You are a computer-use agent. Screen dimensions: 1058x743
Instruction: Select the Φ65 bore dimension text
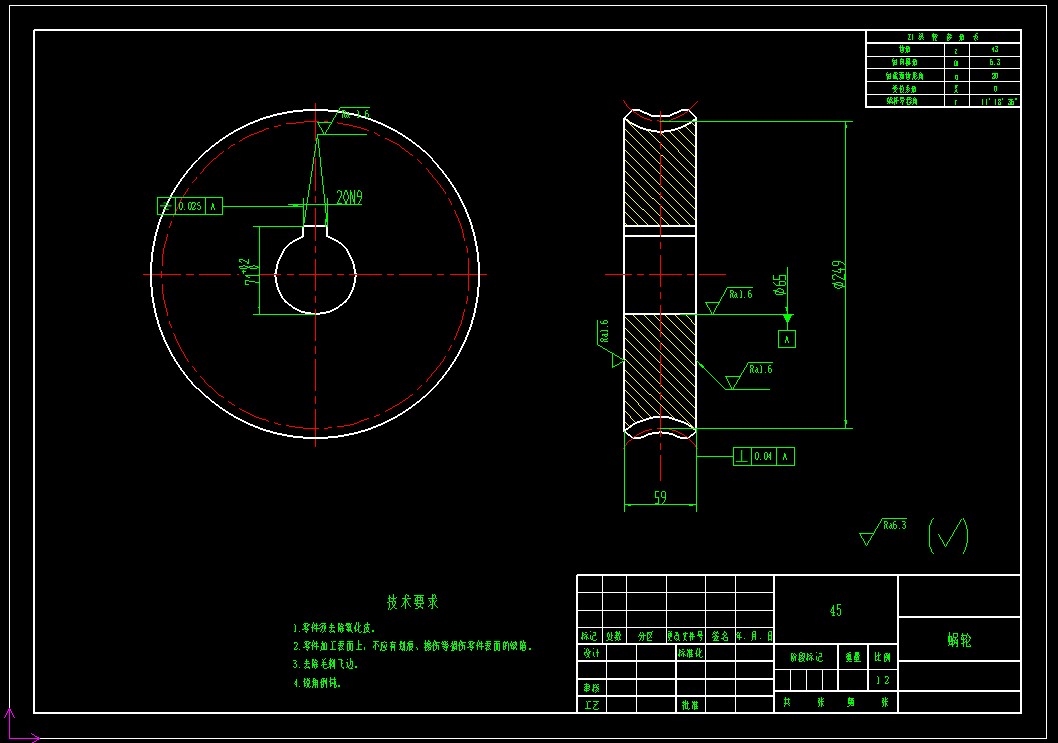click(x=780, y=285)
